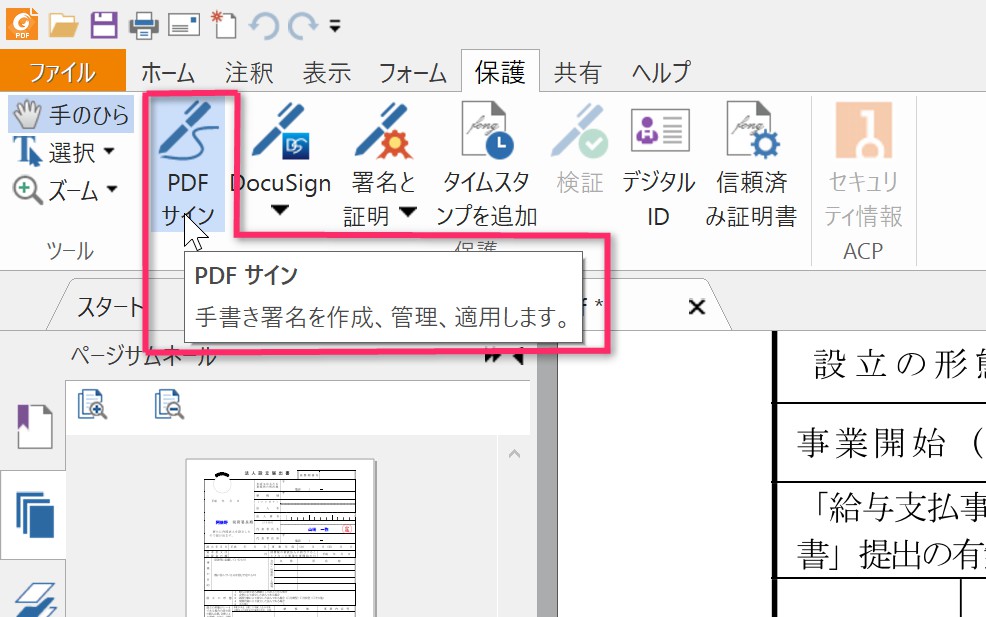Select the 保護 ribbon tab
Screen dimensions: 986x617
pyautogui.click(x=500, y=71)
